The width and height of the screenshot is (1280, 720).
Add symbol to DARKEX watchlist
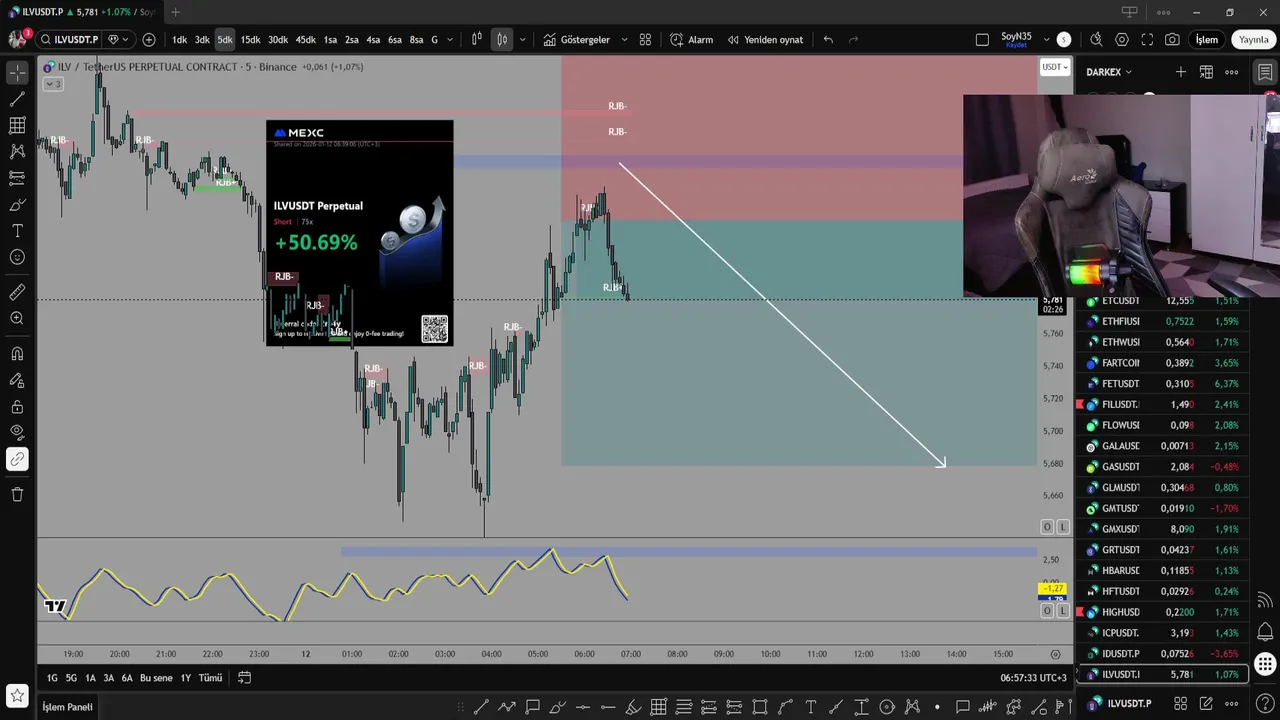point(1181,72)
